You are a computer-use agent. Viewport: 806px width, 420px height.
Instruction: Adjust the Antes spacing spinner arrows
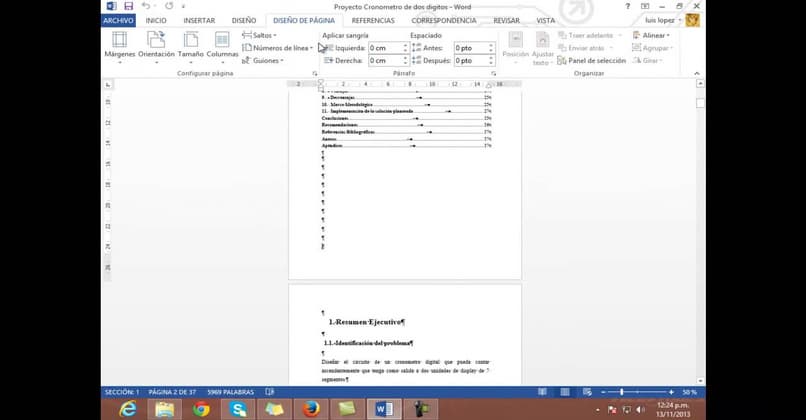coord(491,48)
